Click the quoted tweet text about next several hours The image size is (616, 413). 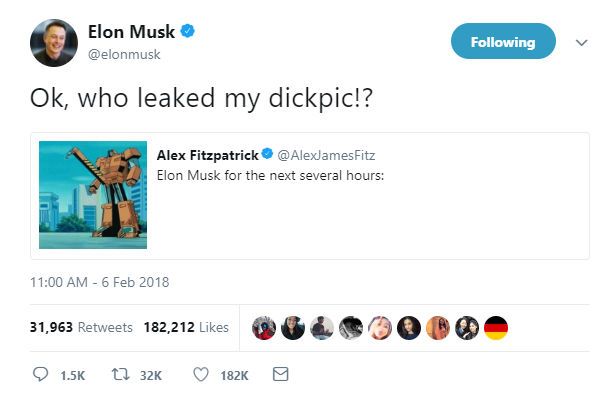tap(258, 175)
